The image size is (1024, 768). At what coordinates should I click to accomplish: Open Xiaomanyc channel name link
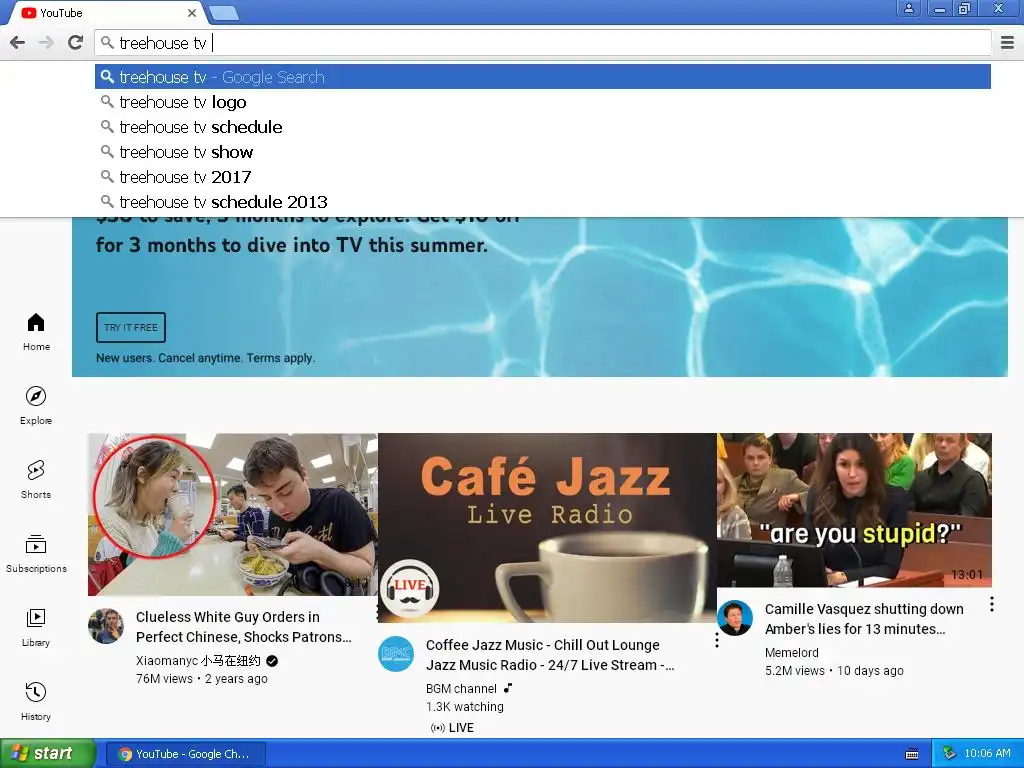click(199, 660)
